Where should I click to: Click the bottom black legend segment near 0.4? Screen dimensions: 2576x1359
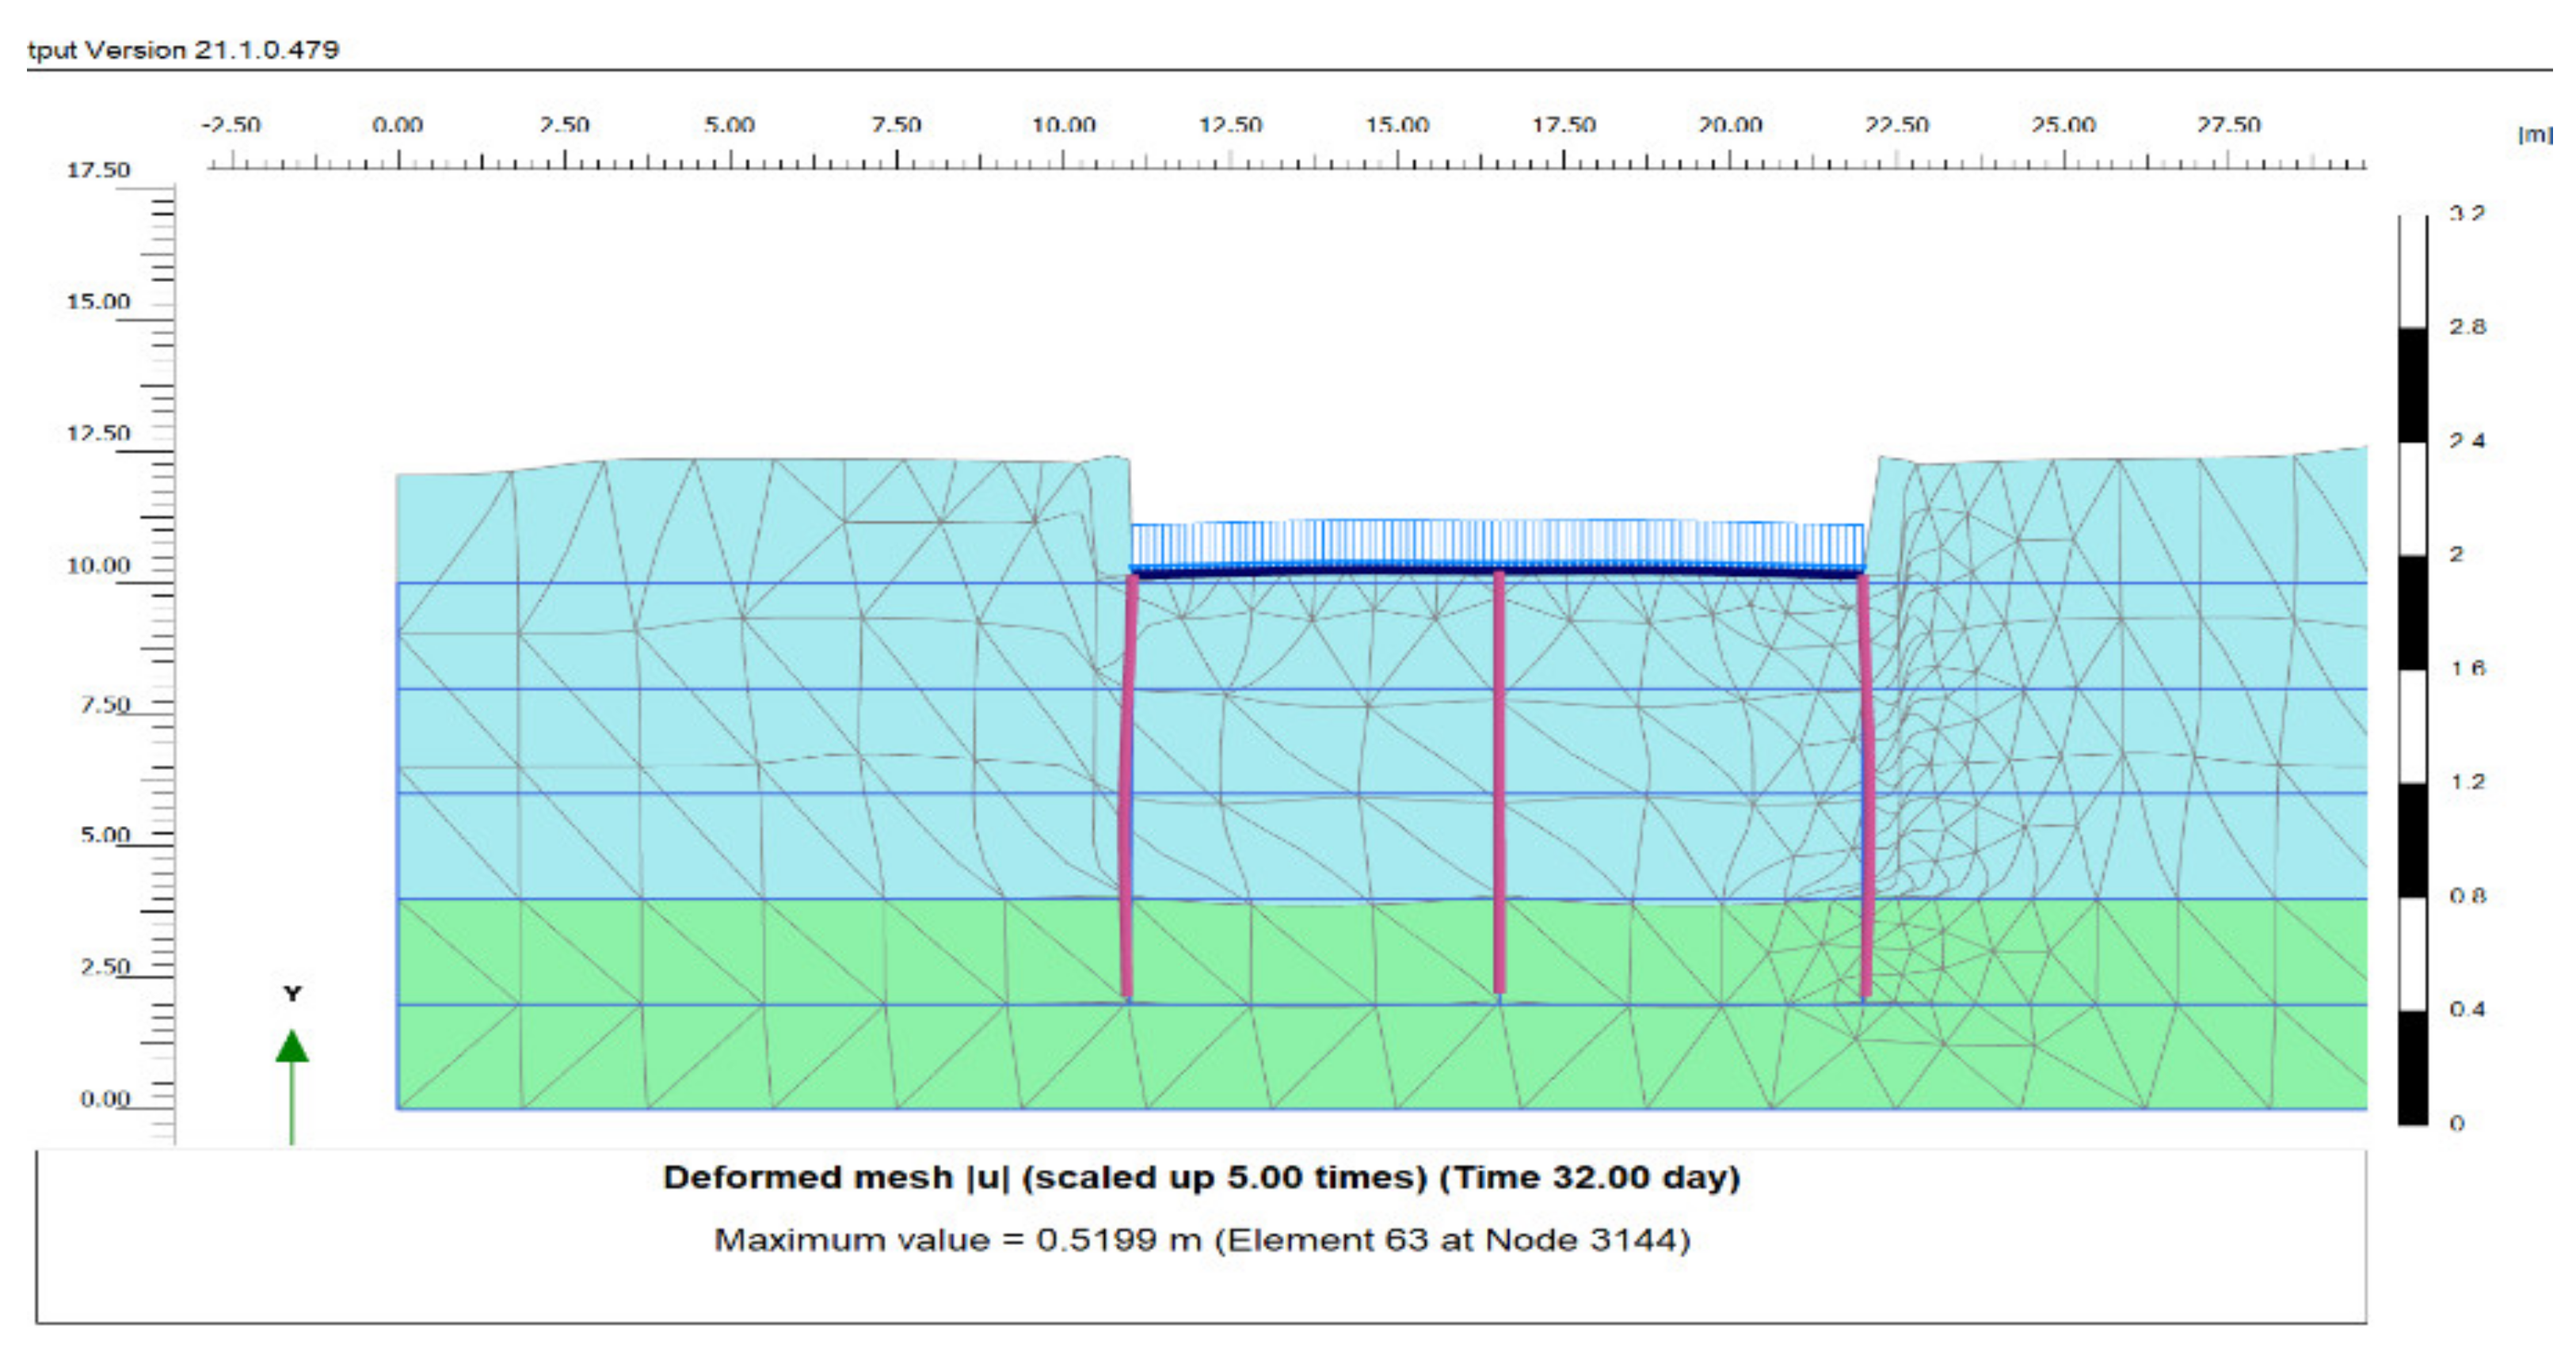click(x=2413, y=1067)
